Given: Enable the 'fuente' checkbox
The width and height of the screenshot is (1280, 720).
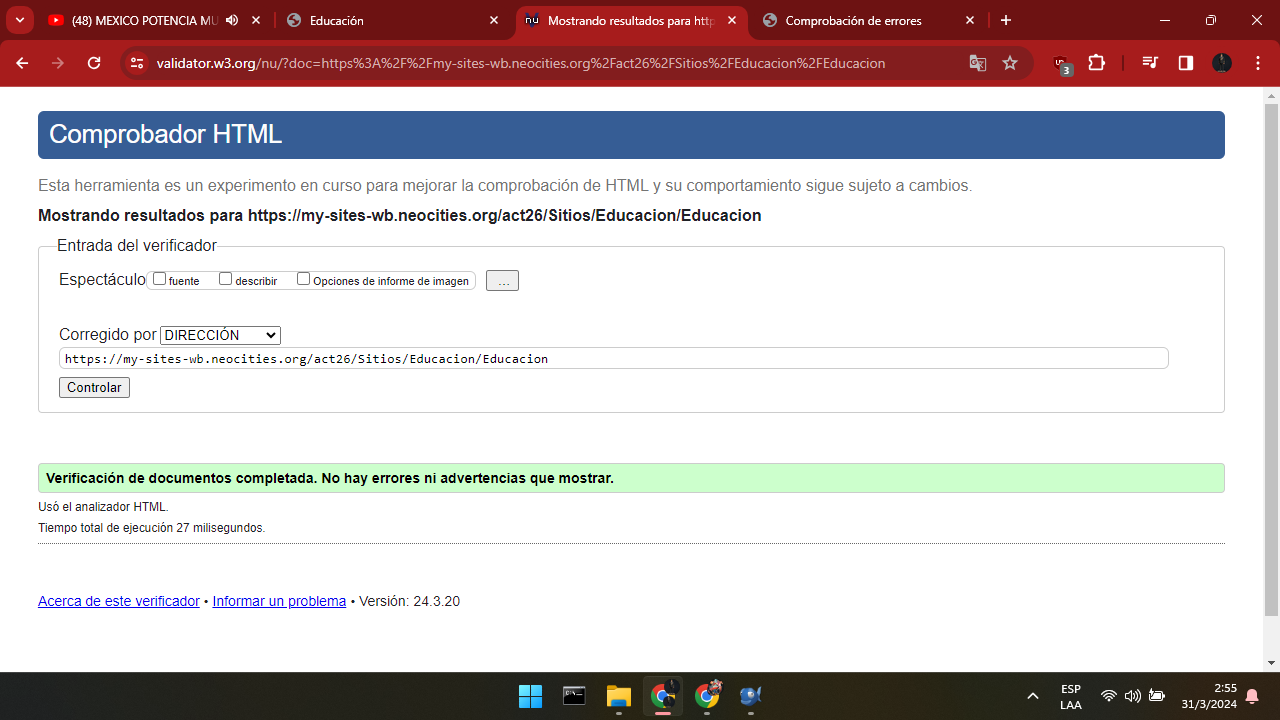Looking at the screenshot, I should coord(159,279).
